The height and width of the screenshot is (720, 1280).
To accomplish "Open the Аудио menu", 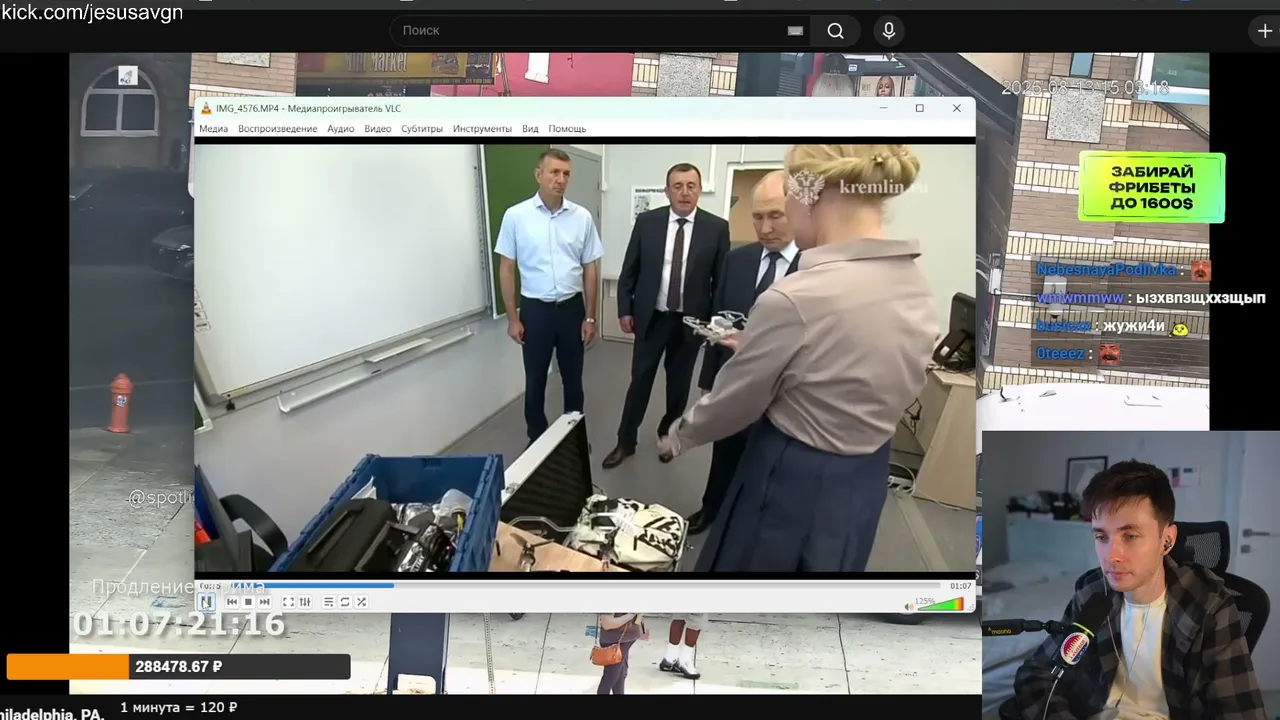I will click(340, 129).
